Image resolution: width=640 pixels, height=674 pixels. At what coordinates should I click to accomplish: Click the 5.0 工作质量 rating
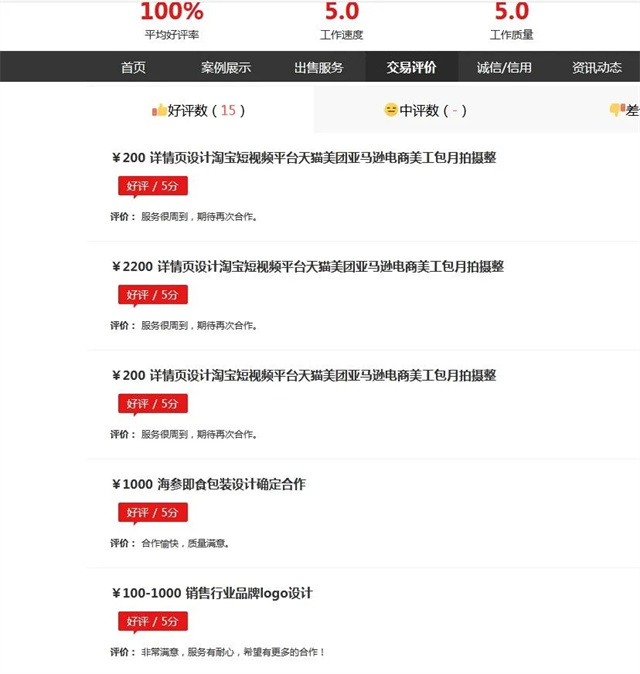[x=511, y=12]
